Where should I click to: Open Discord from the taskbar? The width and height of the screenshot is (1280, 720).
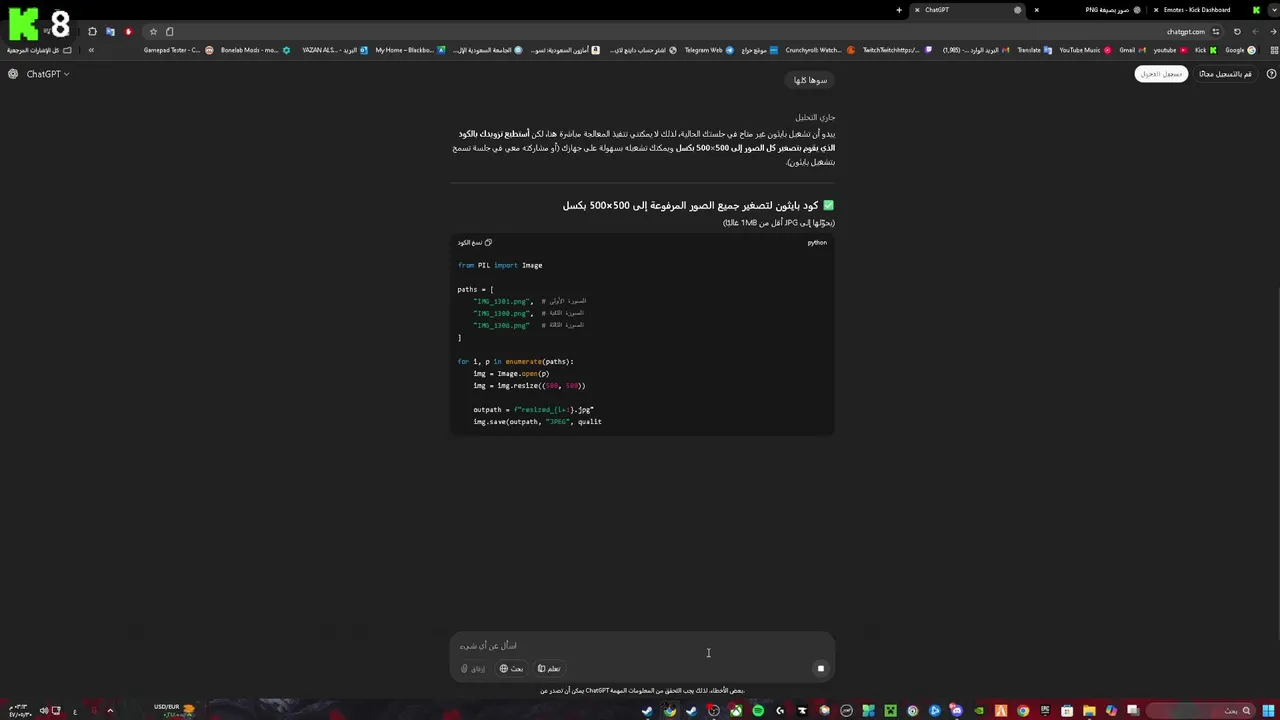point(956,711)
